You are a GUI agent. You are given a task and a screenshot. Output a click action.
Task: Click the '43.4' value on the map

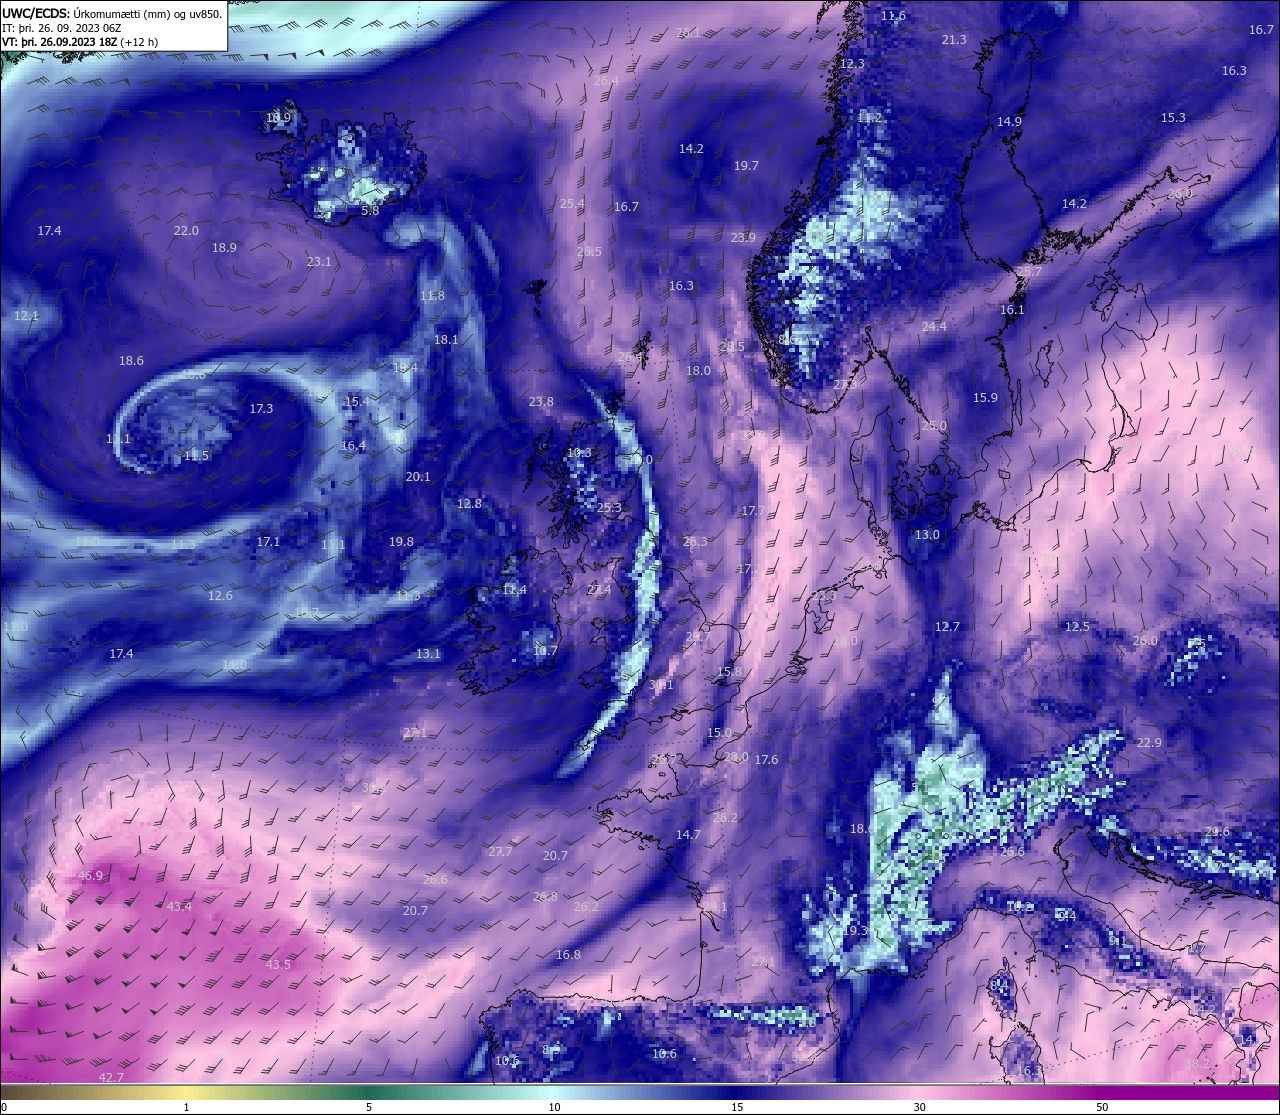pyautogui.click(x=179, y=907)
